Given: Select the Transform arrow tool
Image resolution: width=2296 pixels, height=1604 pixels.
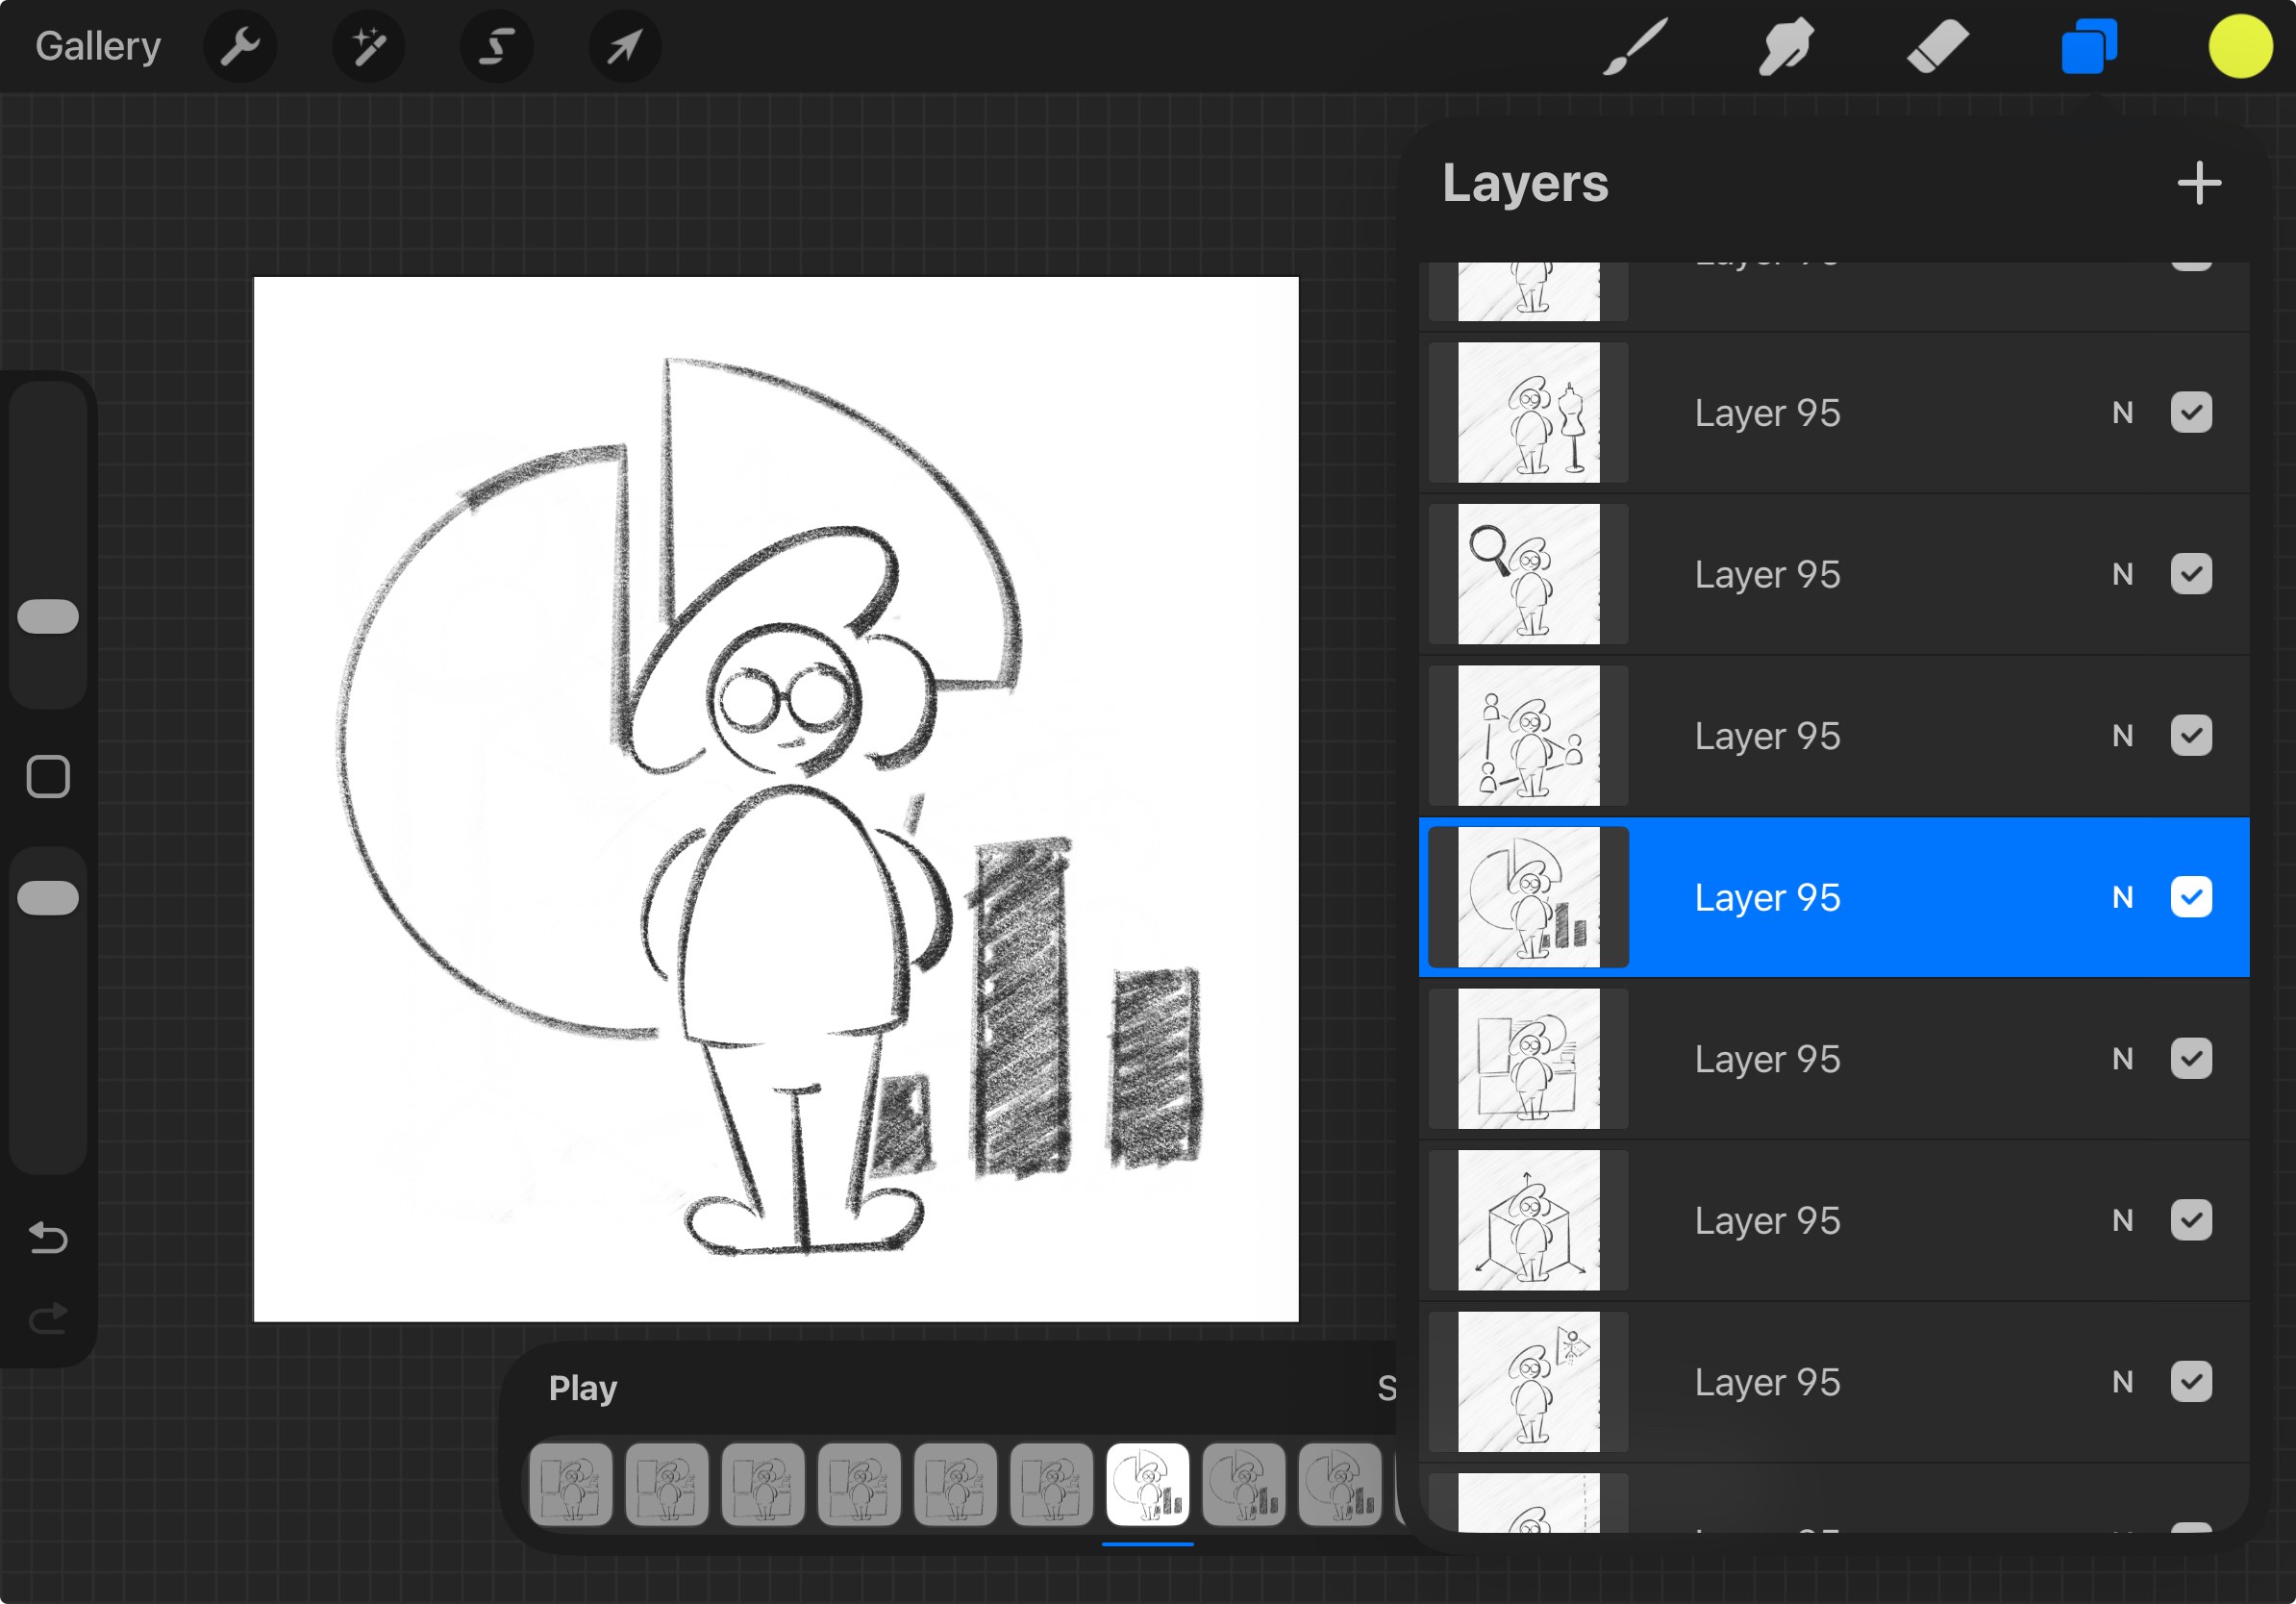Looking at the screenshot, I should 624,46.
